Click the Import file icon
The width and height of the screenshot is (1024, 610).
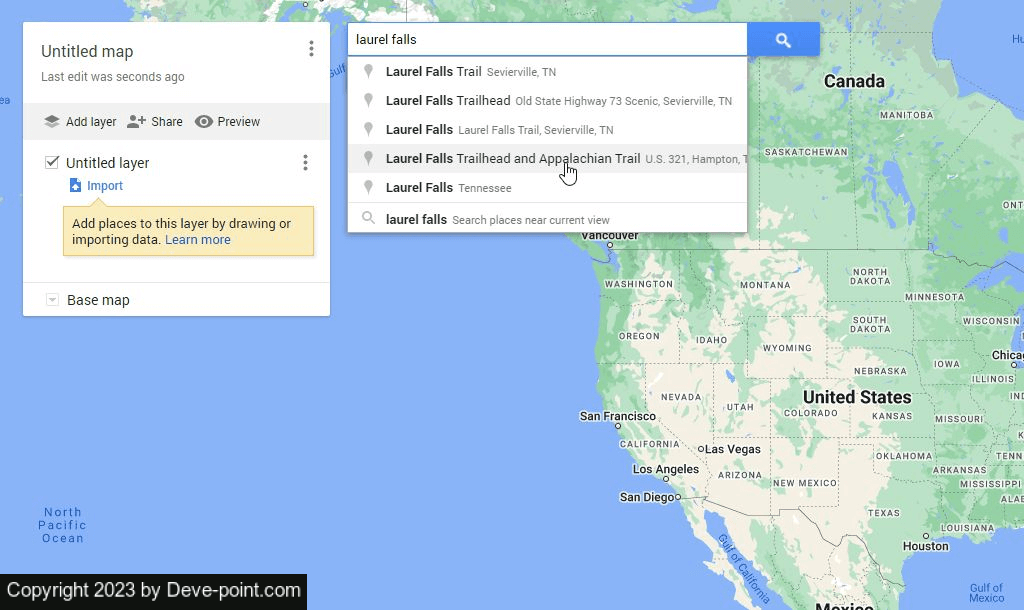tap(75, 186)
